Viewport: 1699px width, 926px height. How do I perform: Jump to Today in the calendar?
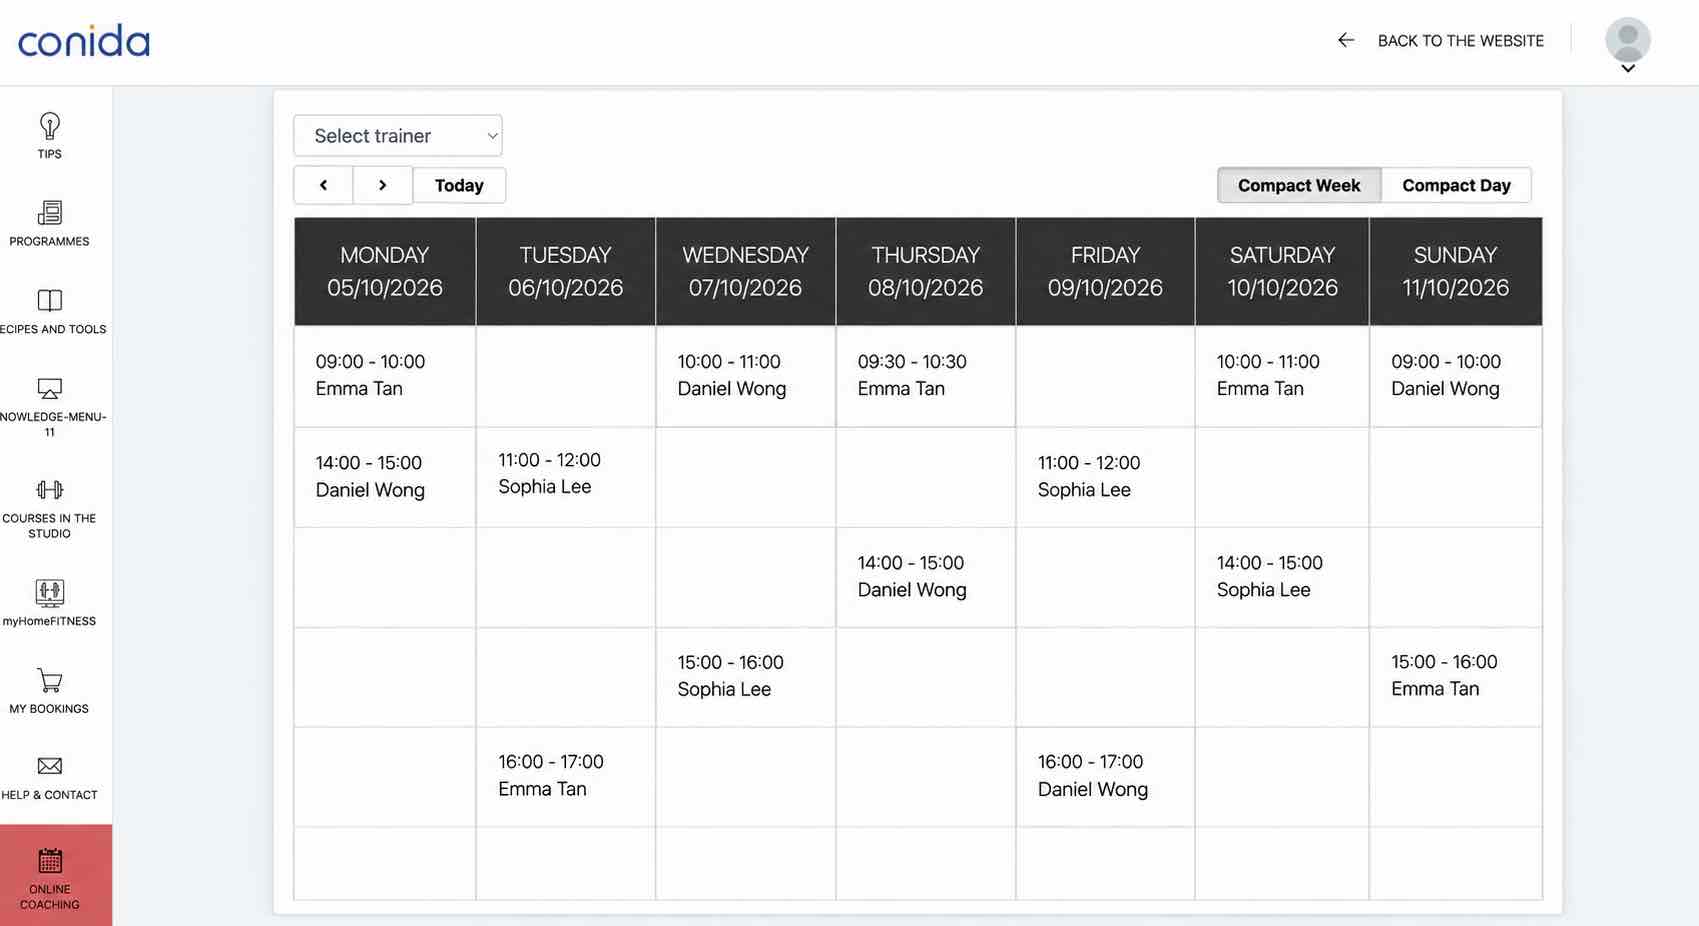coord(459,185)
